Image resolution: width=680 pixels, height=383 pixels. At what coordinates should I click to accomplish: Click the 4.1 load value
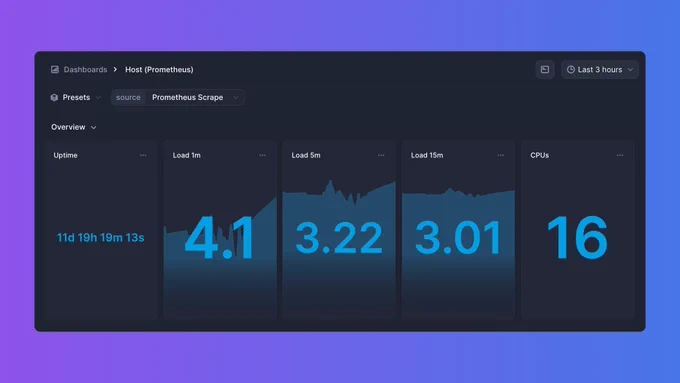pyautogui.click(x=219, y=238)
